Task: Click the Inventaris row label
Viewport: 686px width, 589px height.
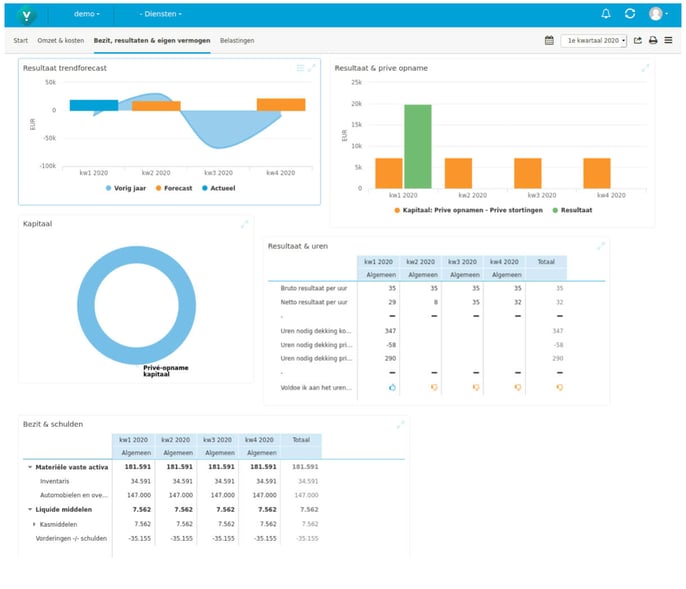Action: point(55,481)
